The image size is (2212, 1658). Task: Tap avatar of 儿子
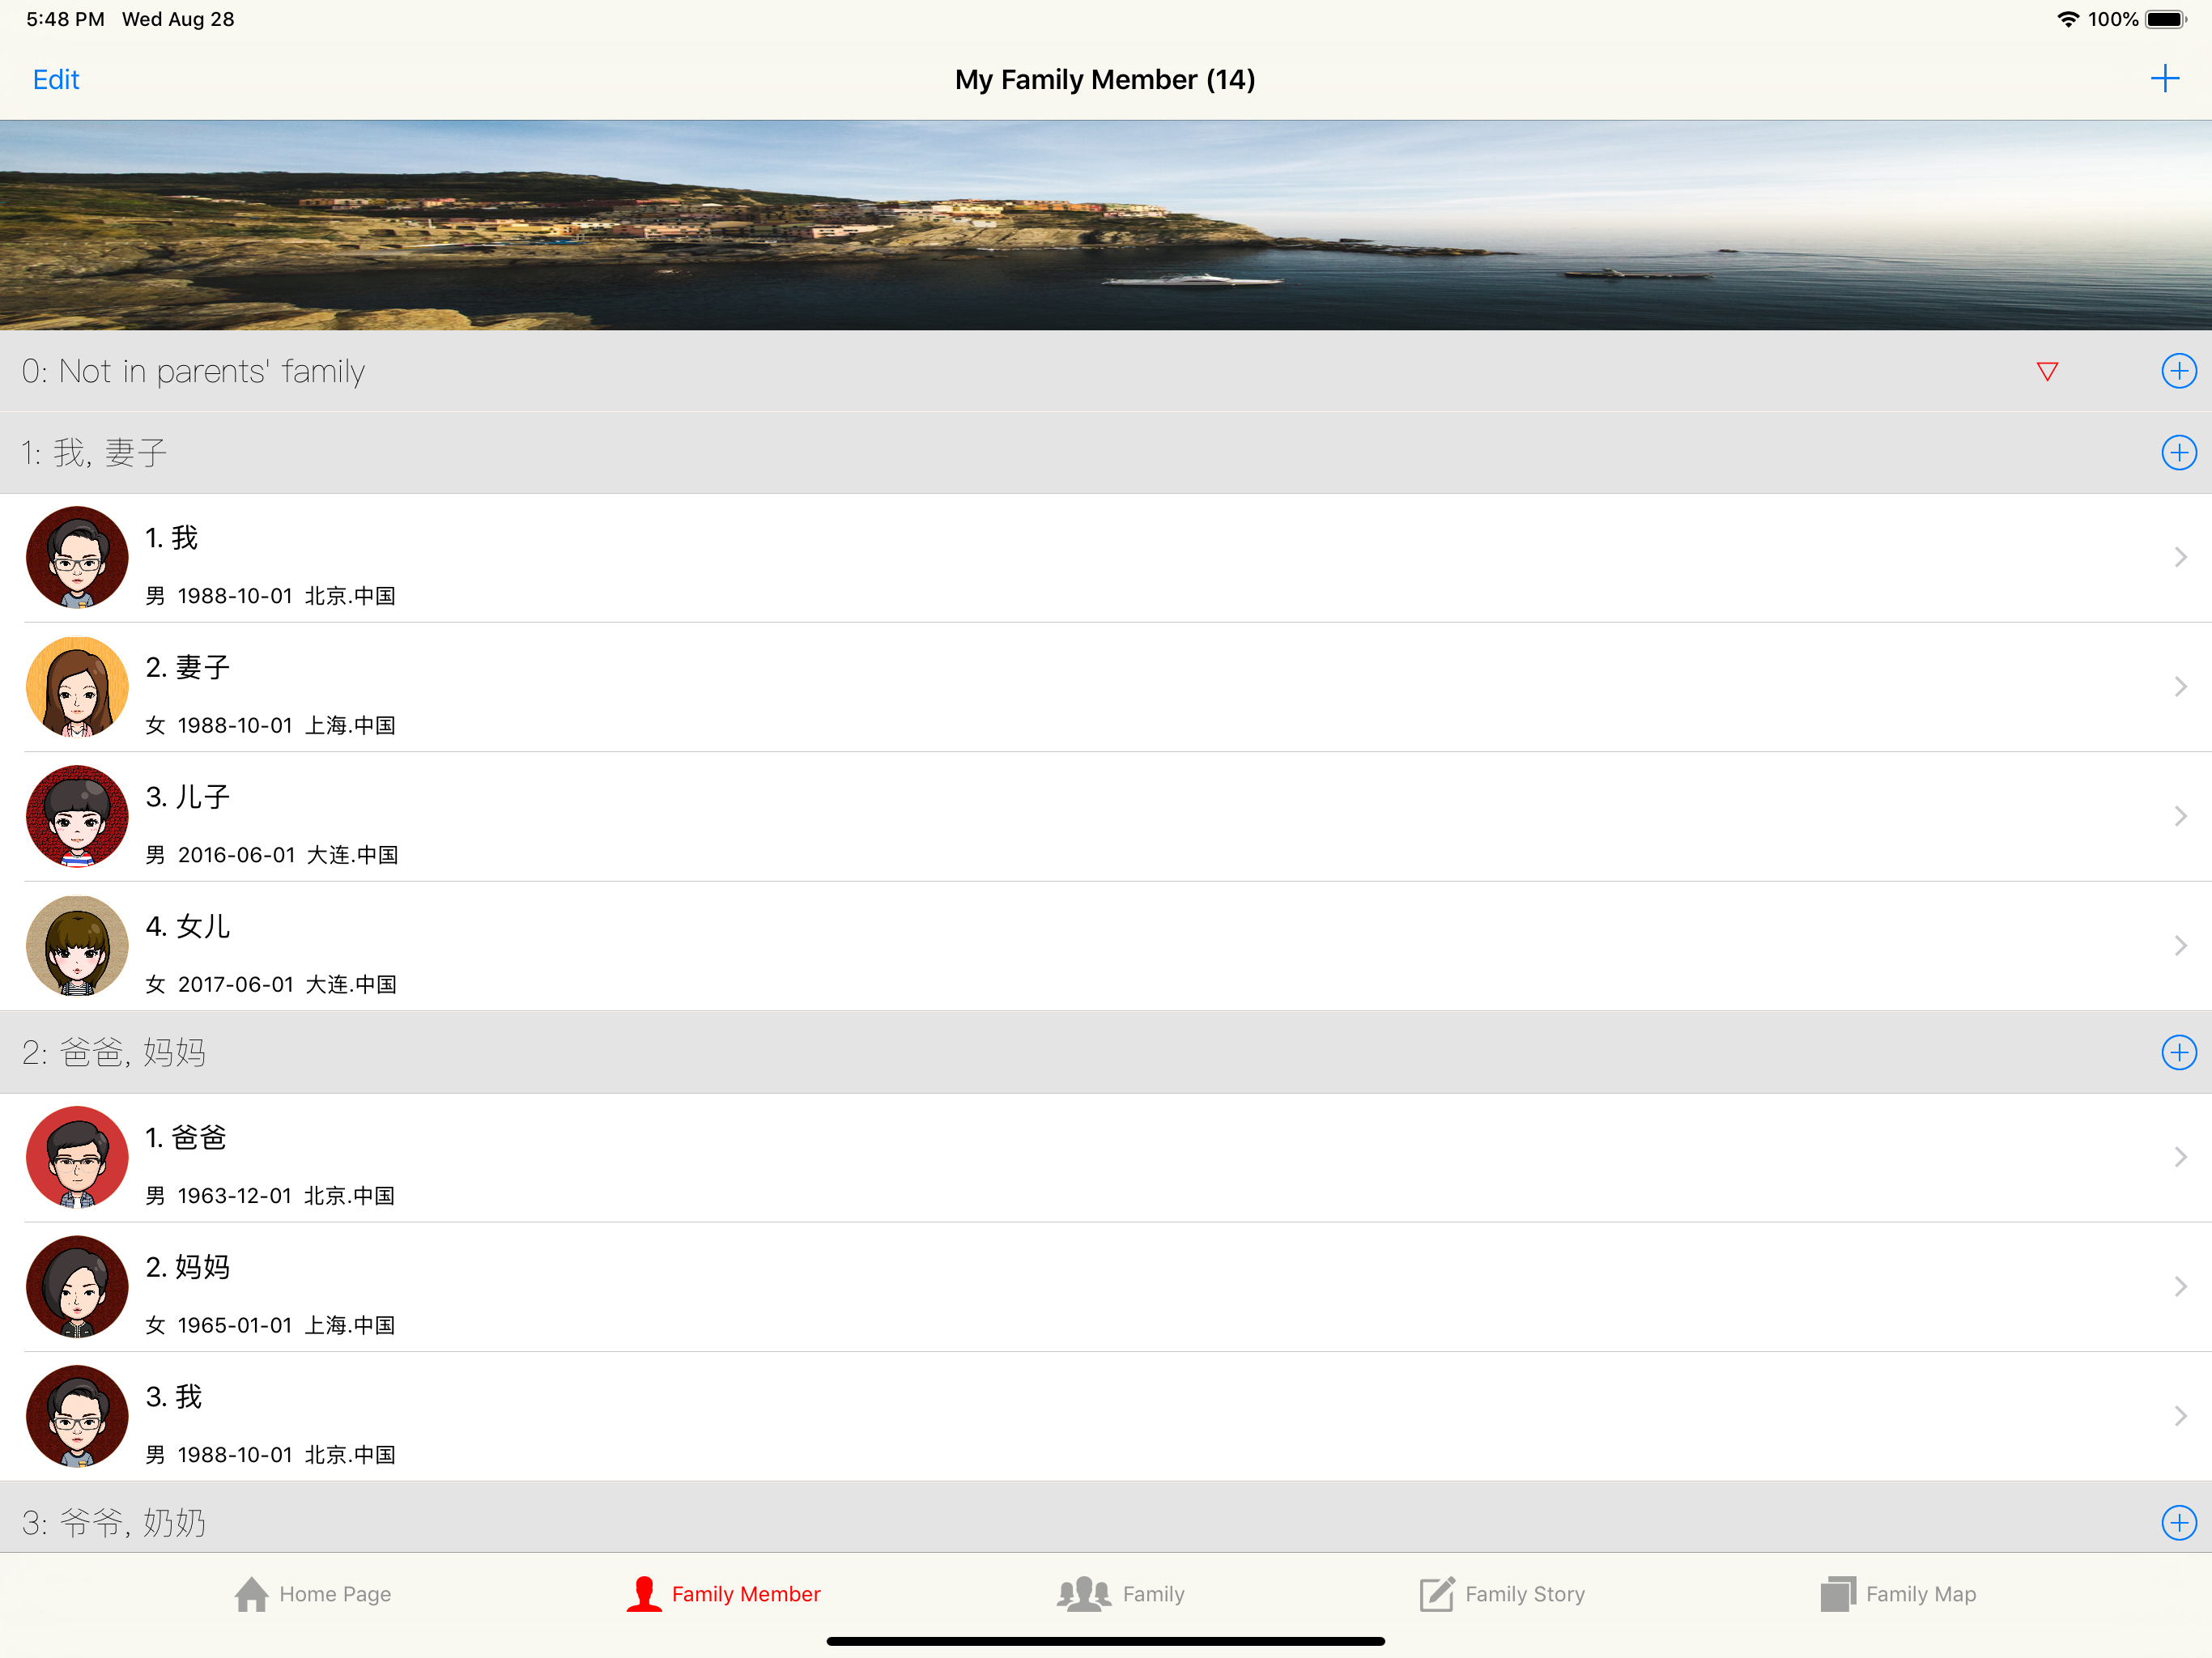[x=77, y=816]
